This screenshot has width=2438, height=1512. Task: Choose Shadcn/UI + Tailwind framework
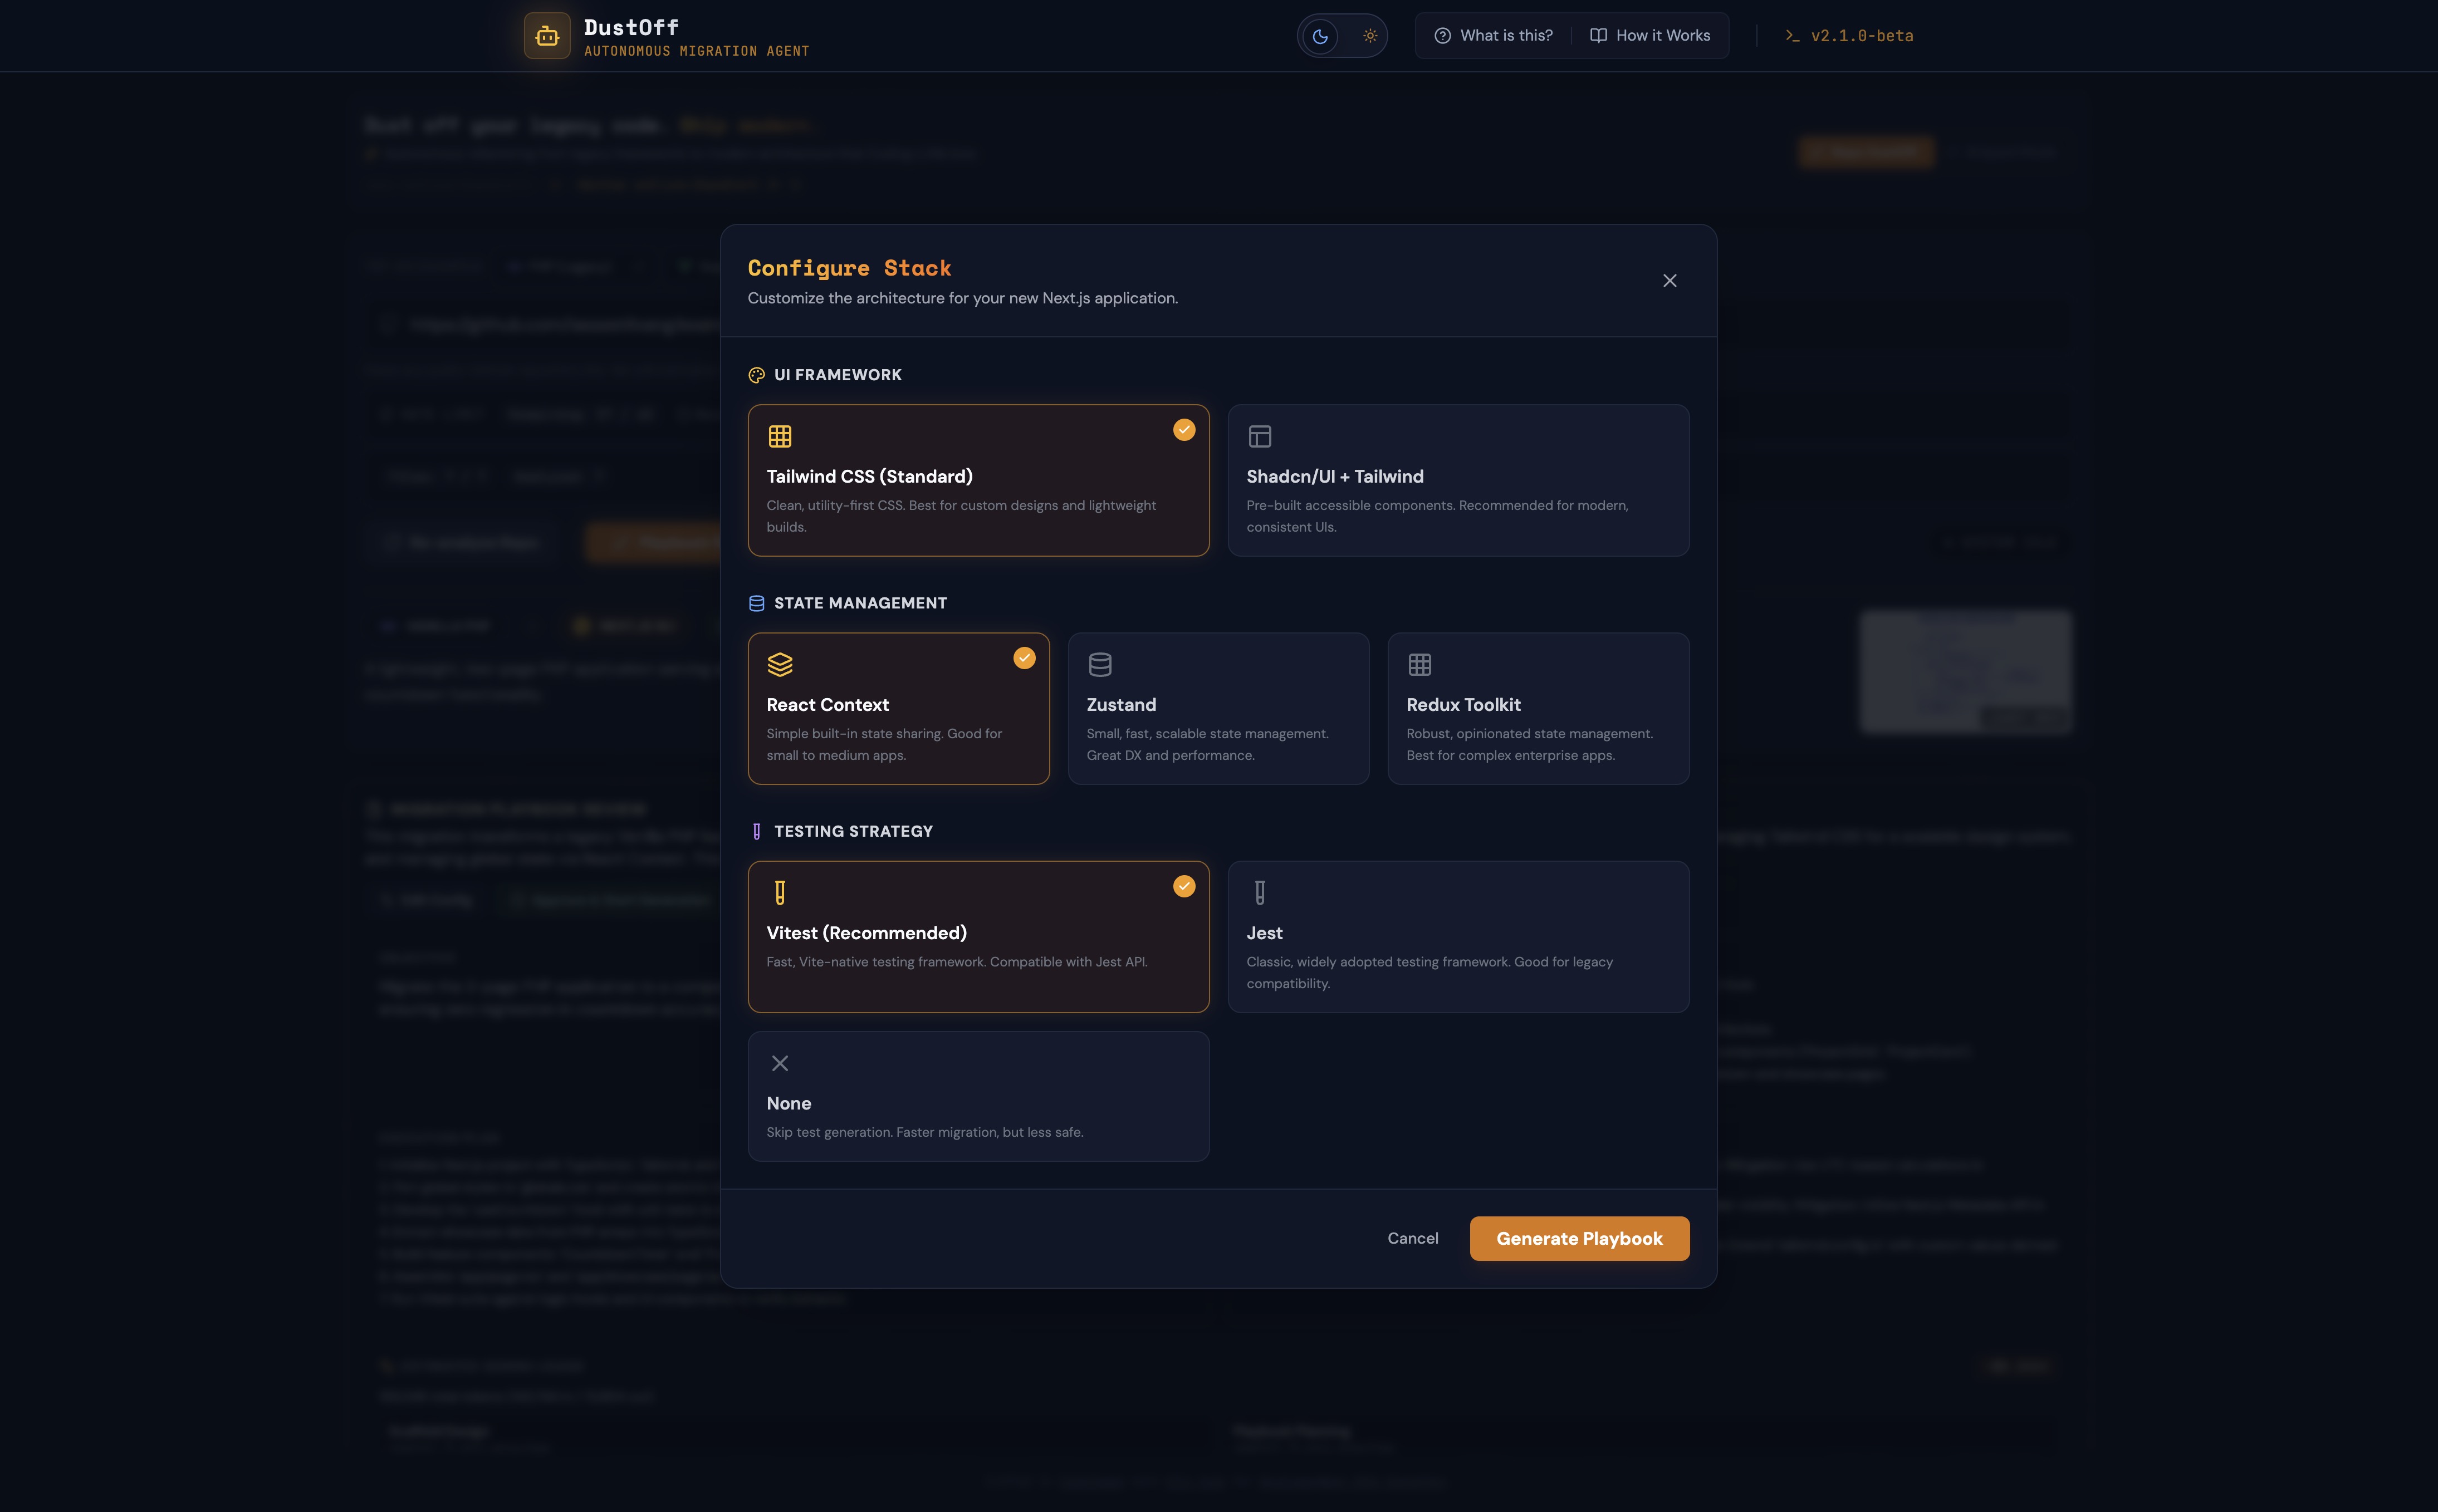point(1458,480)
